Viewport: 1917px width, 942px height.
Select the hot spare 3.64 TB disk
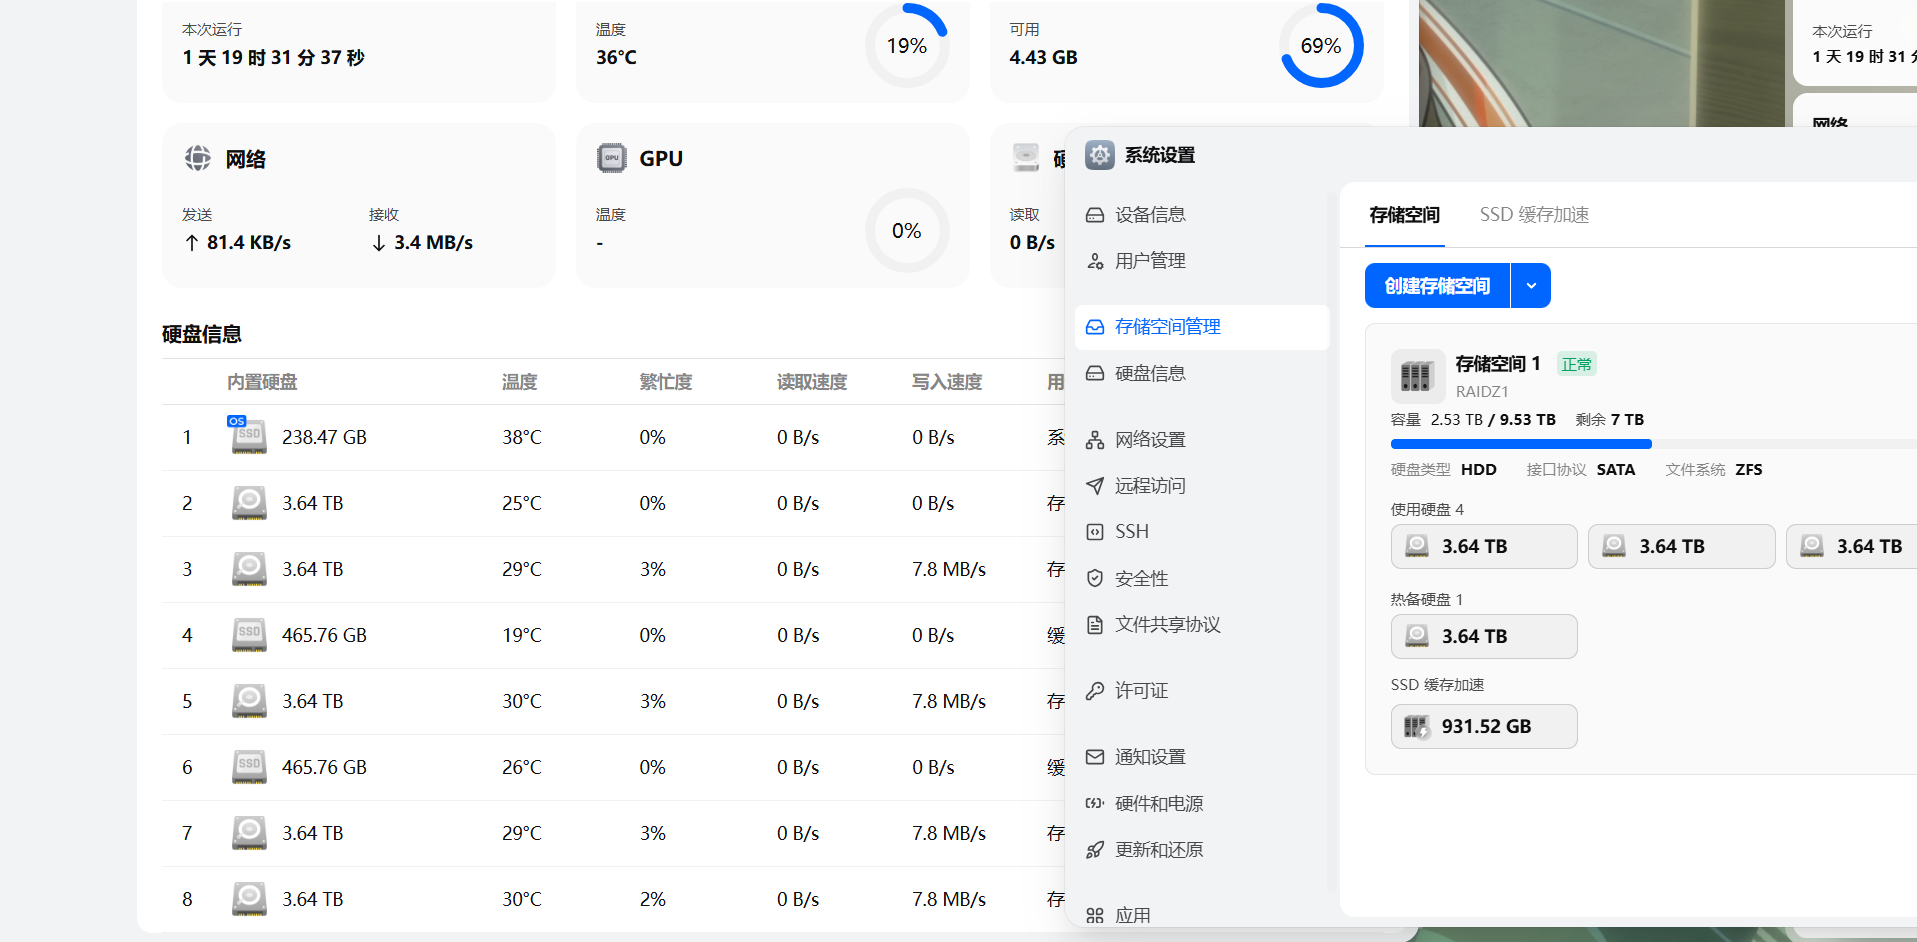pyautogui.click(x=1483, y=637)
